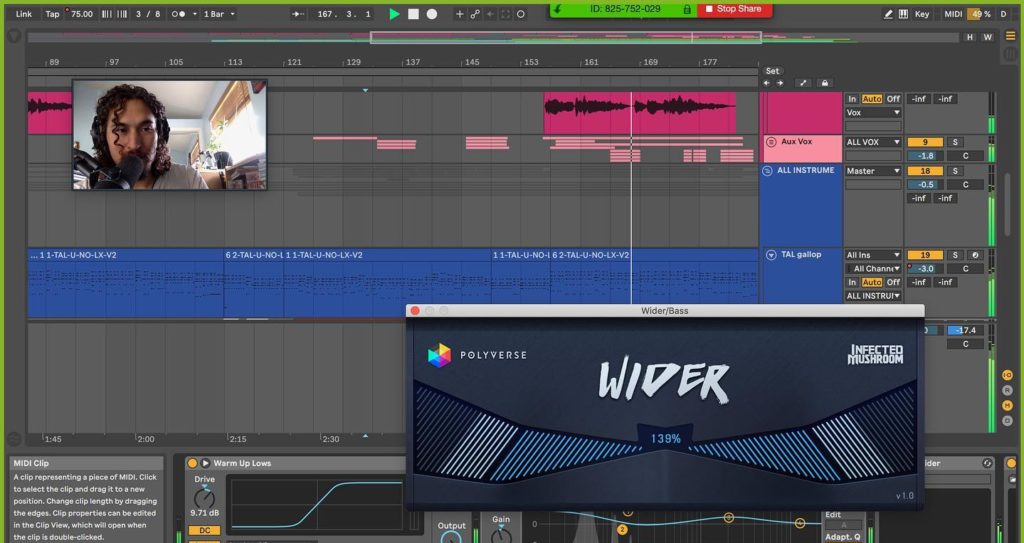Open the 1 Bar quantization menu

click(x=219, y=14)
